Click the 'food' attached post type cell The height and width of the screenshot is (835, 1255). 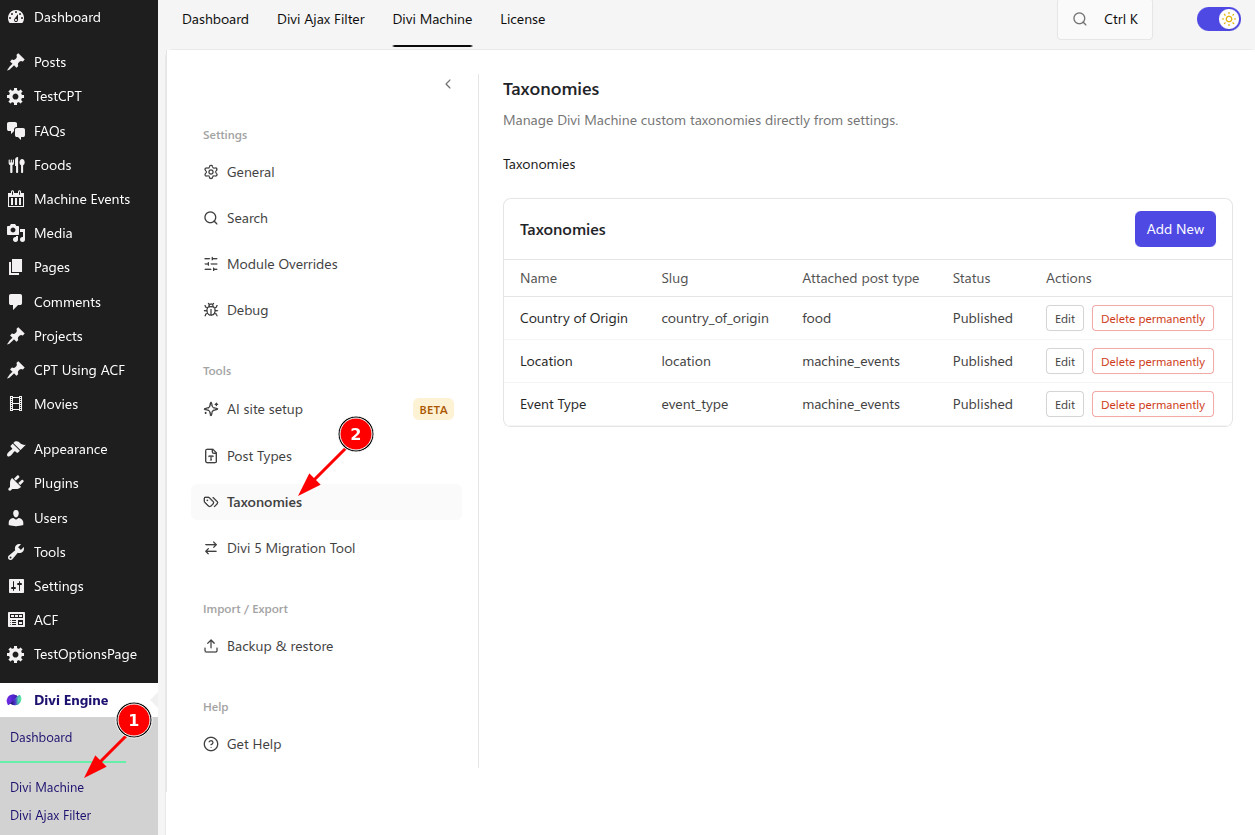tap(817, 318)
